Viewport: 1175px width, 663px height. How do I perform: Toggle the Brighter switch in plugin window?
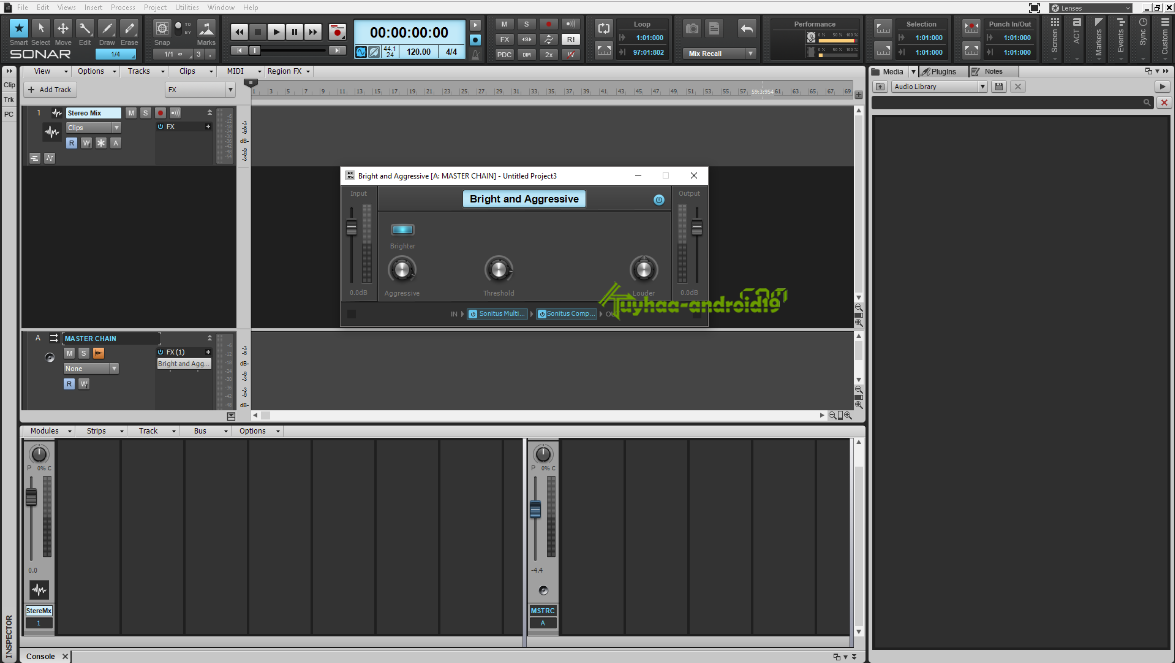(402, 230)
